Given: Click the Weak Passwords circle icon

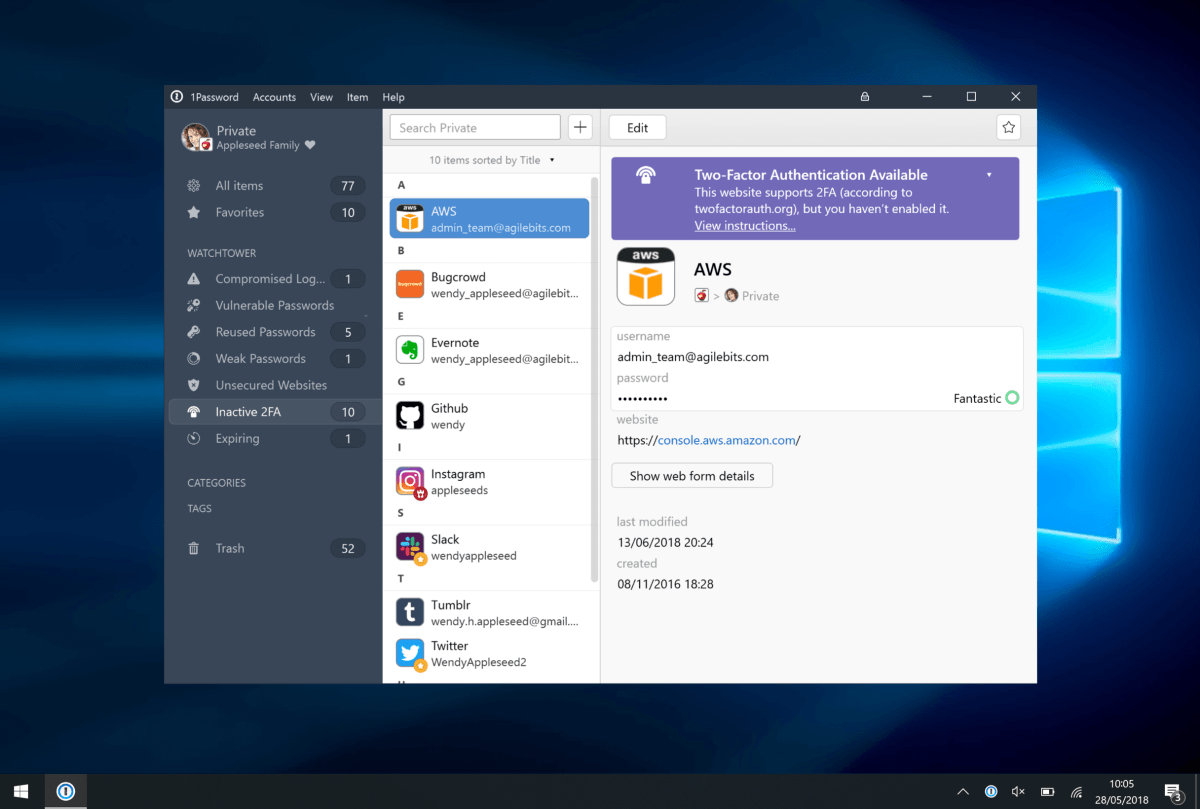Looking at the screenshot, I should (x=194, y=358).
